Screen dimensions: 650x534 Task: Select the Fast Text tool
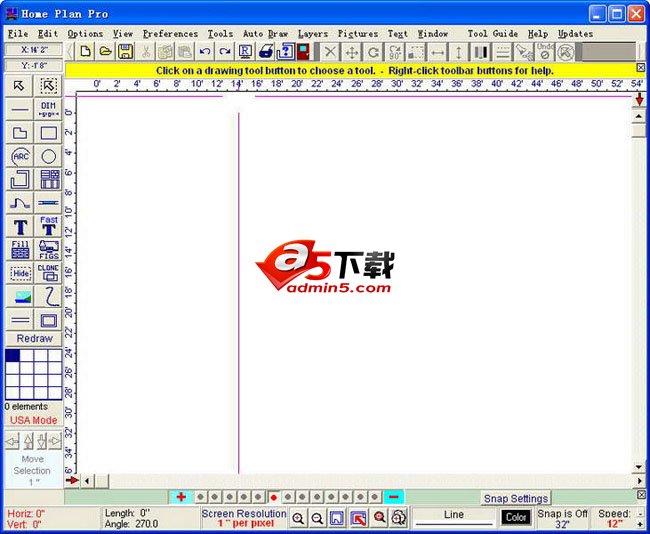coord(49,226)
